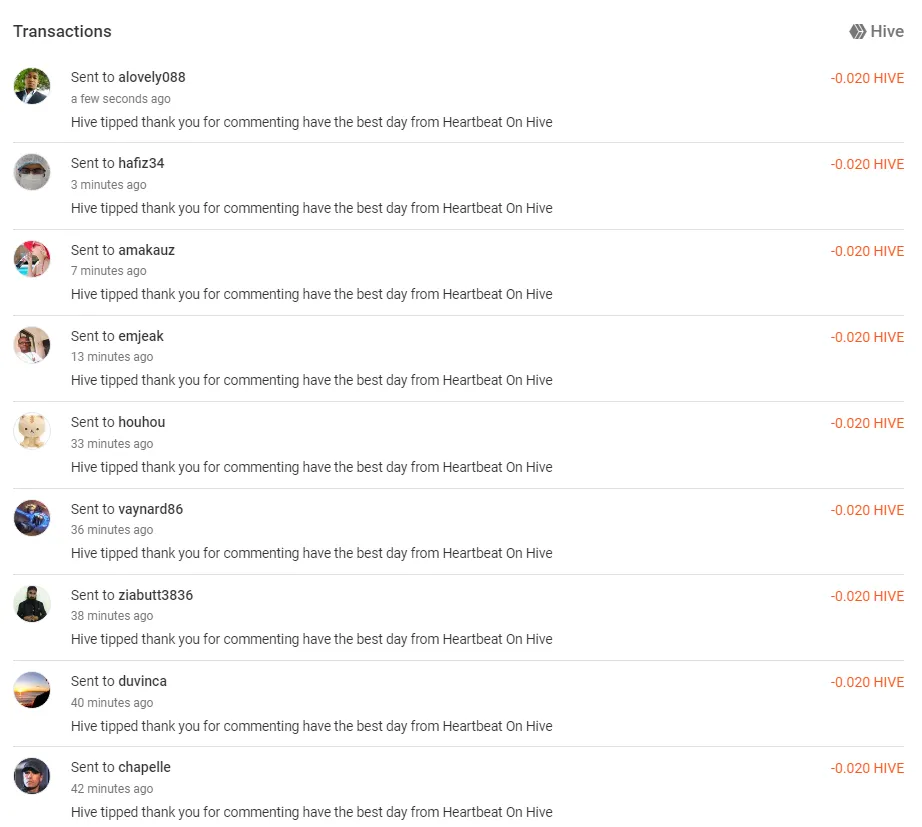Click the Hive label text

coord(887,31)
